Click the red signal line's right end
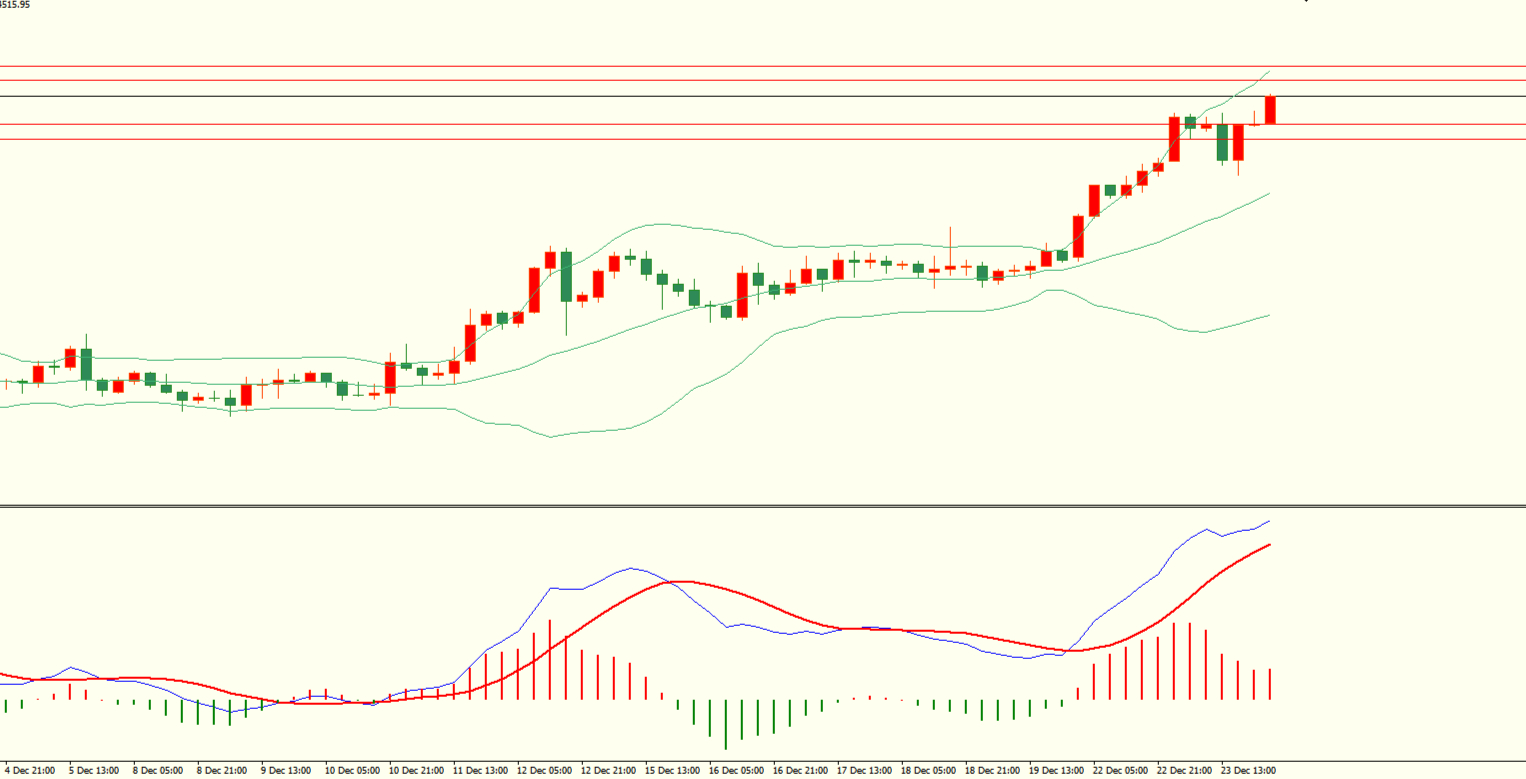The image size is (1526, 779). (x=1268, y=545)
